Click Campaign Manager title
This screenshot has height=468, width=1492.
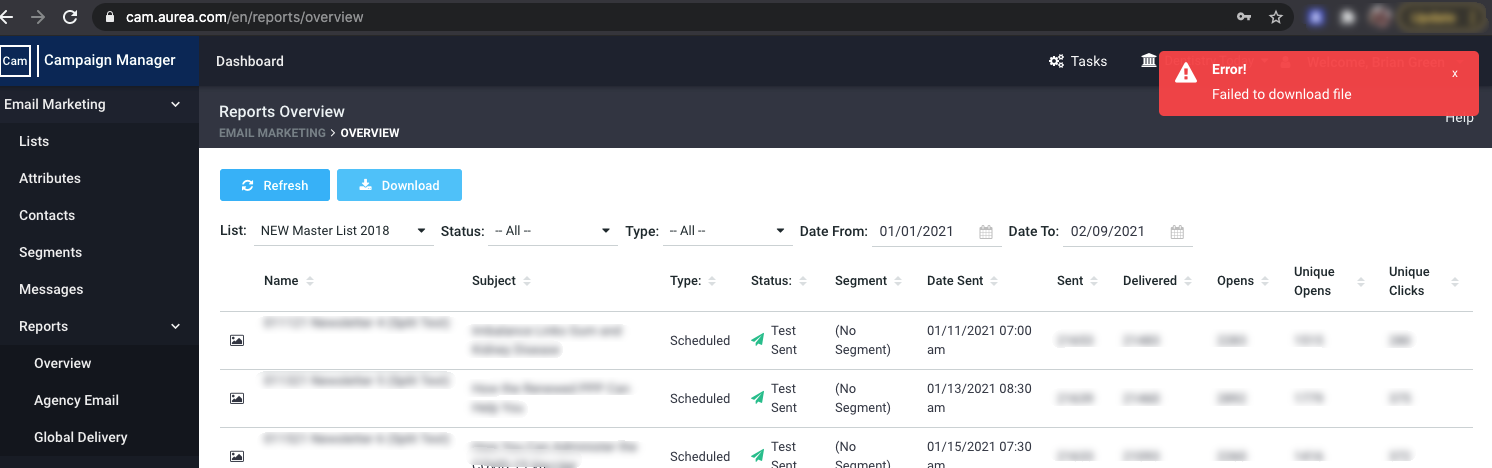tap(110, 60)
